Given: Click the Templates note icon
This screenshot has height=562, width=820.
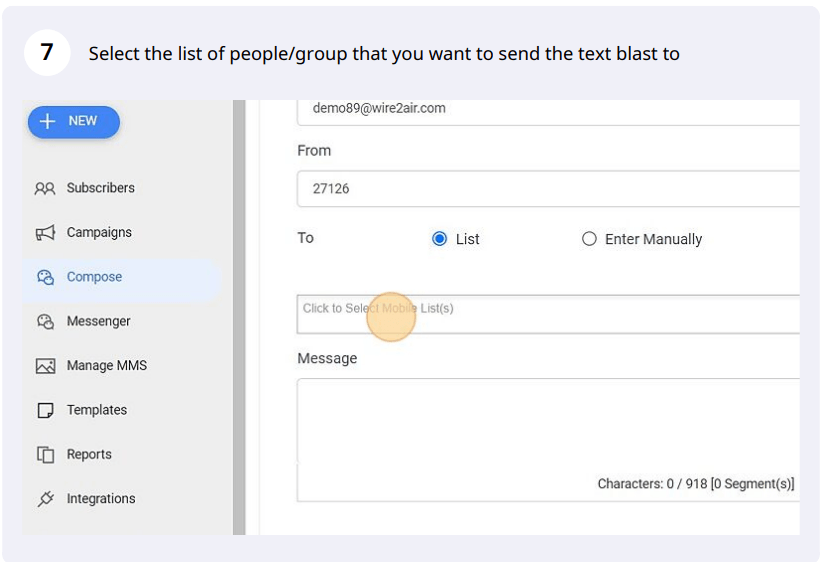Looking at the screenshot, I should click(x=45, y=410).
